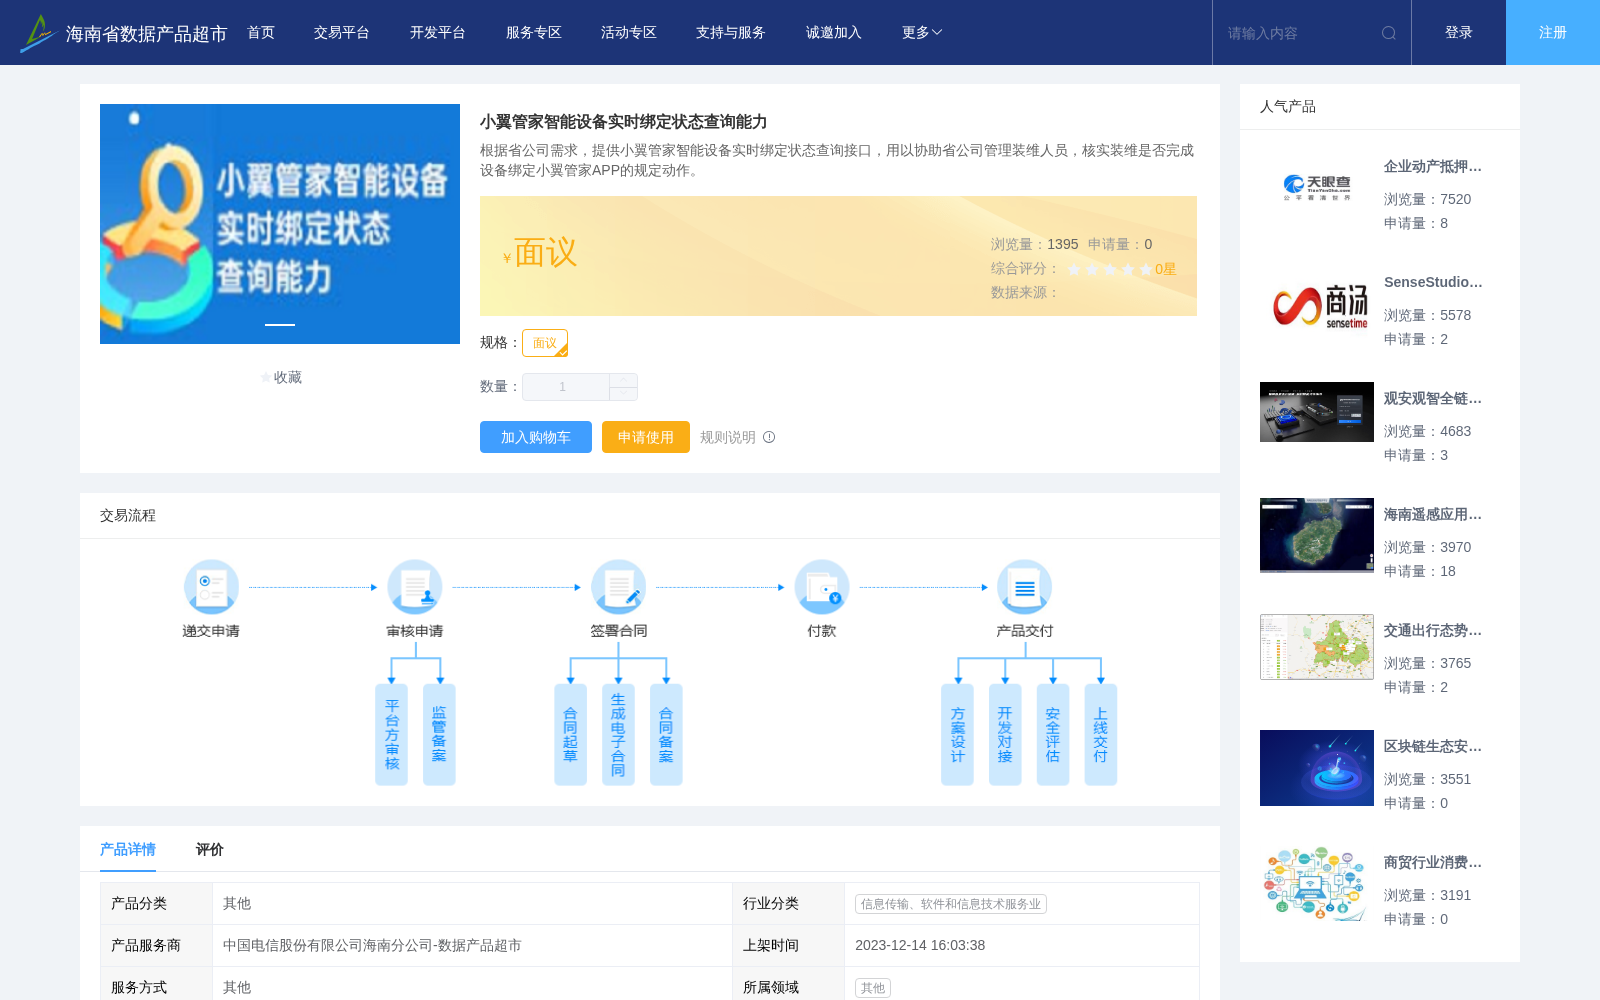1600x1000 pixels.
Task: Click the 海南省数据产品超市 site title
Action: coord(146,34)
